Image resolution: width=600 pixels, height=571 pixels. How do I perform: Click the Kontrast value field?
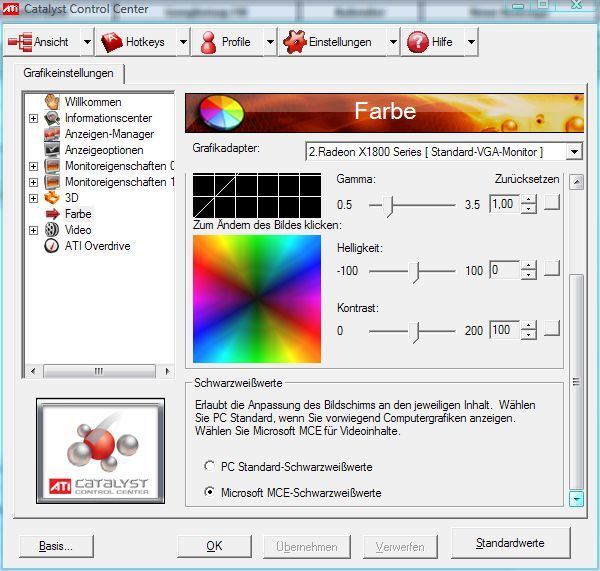505,330
